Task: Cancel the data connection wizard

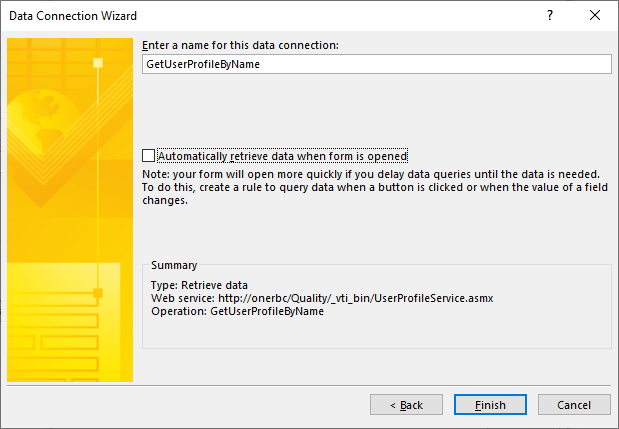Action: click(574, 405)
